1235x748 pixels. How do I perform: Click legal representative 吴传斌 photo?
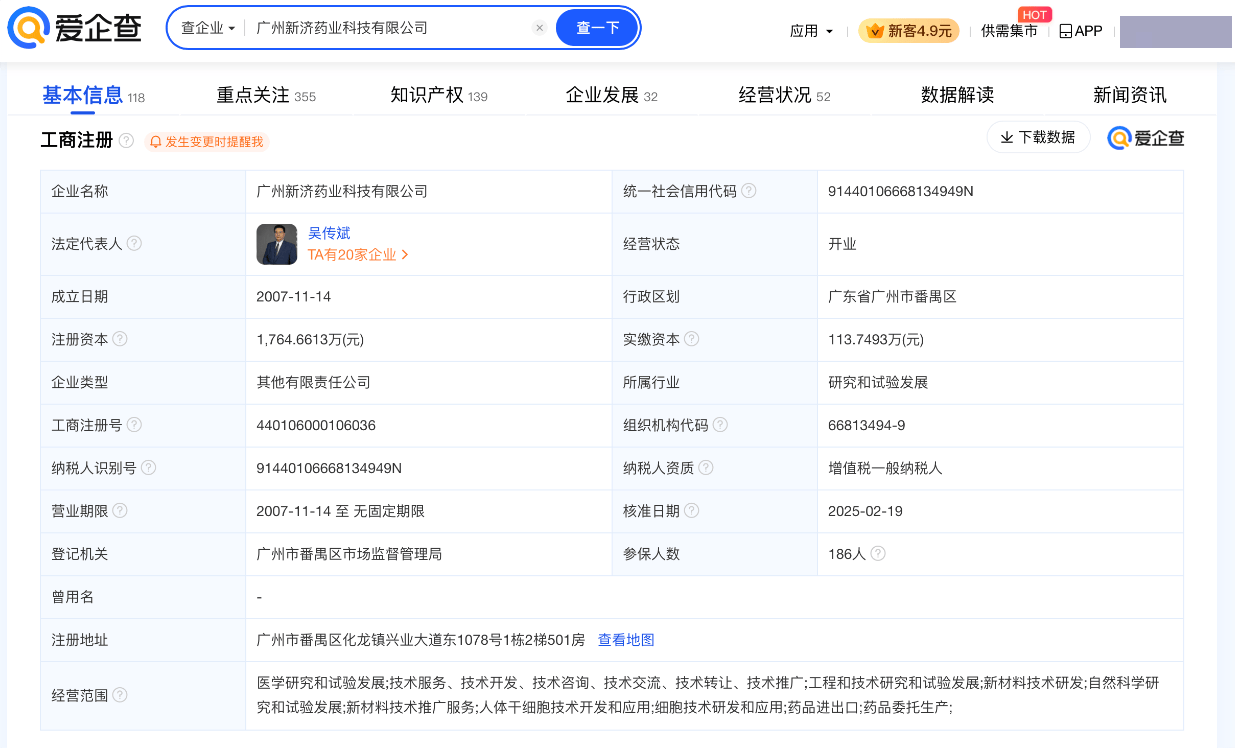pos(277,244)
